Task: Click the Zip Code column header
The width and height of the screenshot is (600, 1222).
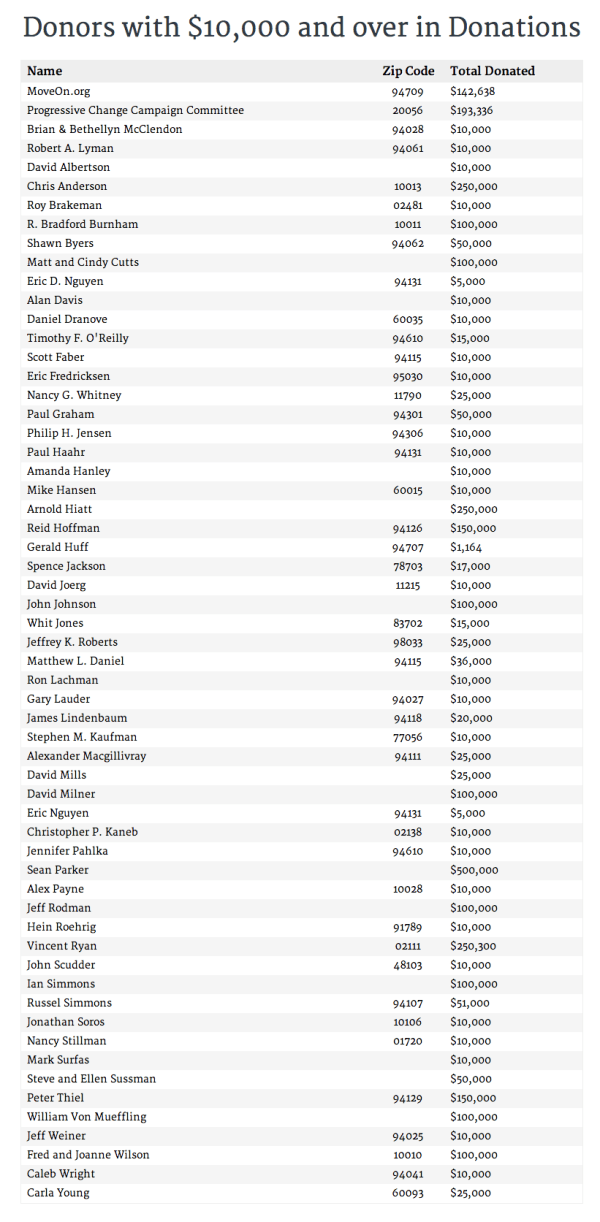Action: coord(408,71)
